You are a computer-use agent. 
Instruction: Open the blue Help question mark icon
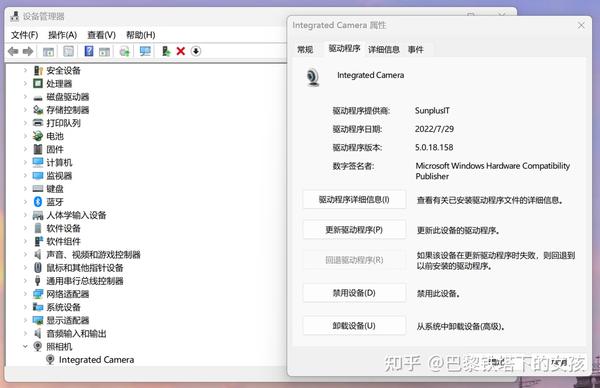89,51
